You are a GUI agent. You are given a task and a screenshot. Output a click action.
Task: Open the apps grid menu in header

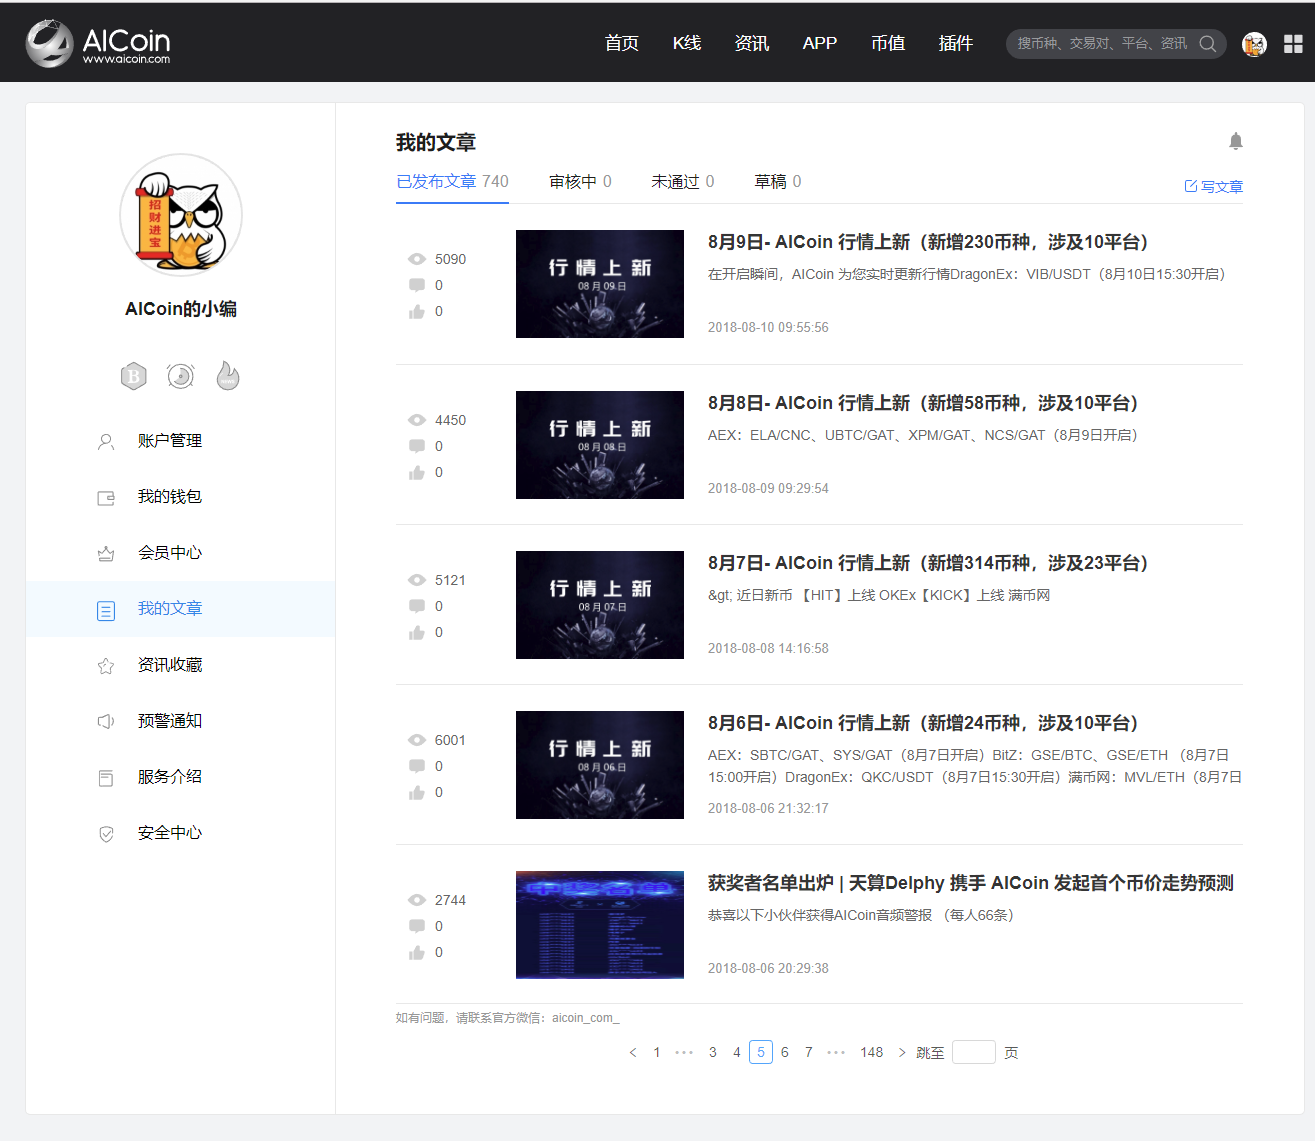[x=1295, y=42]
